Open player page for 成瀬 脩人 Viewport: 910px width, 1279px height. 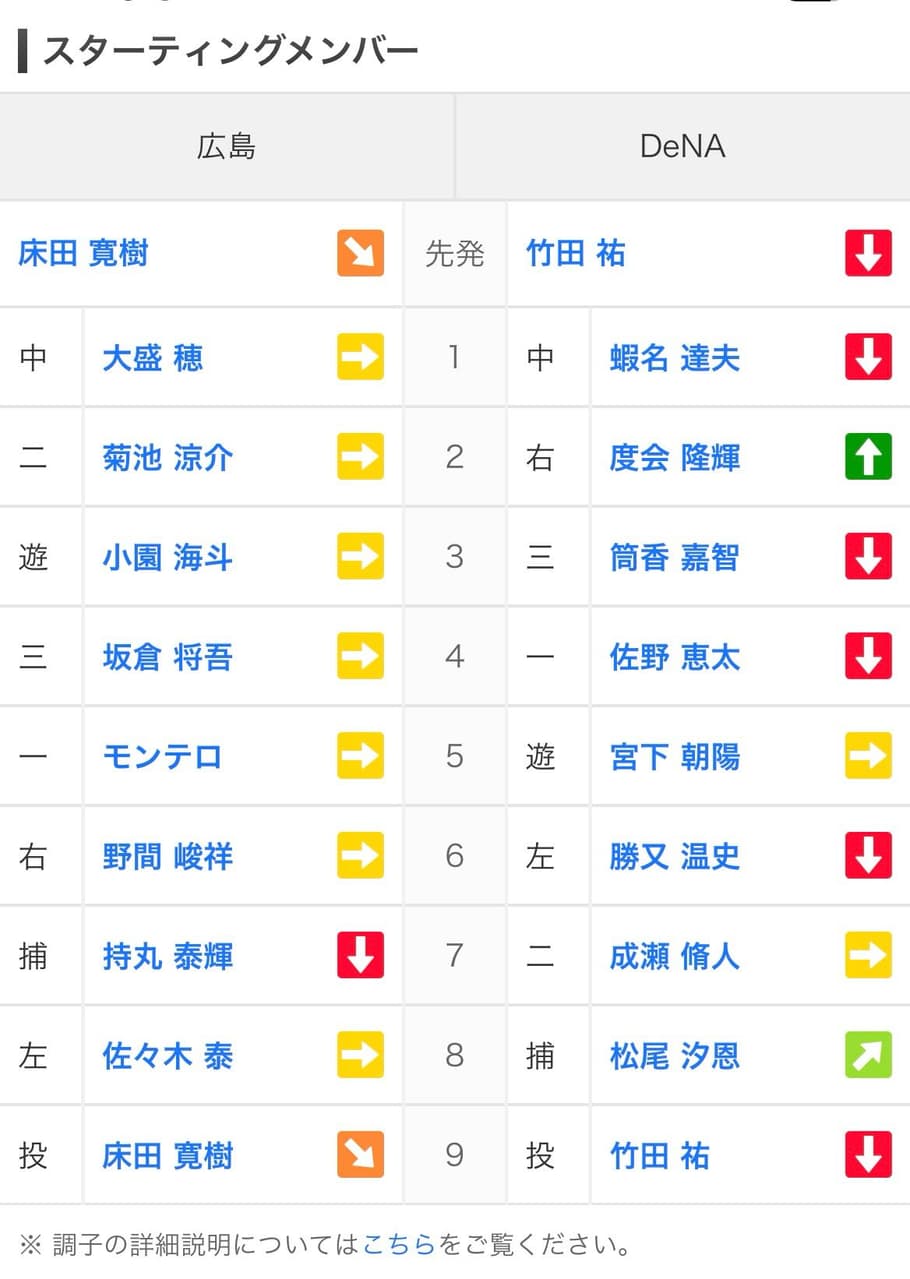click(x=675, y=956)
